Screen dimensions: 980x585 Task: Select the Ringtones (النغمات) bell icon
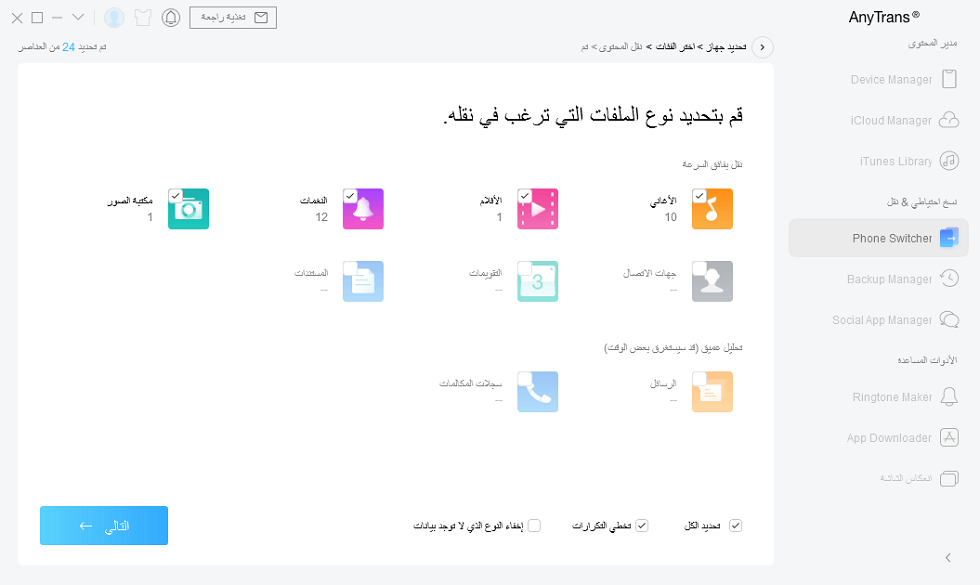pyautogui.click(x=363, y=209)
